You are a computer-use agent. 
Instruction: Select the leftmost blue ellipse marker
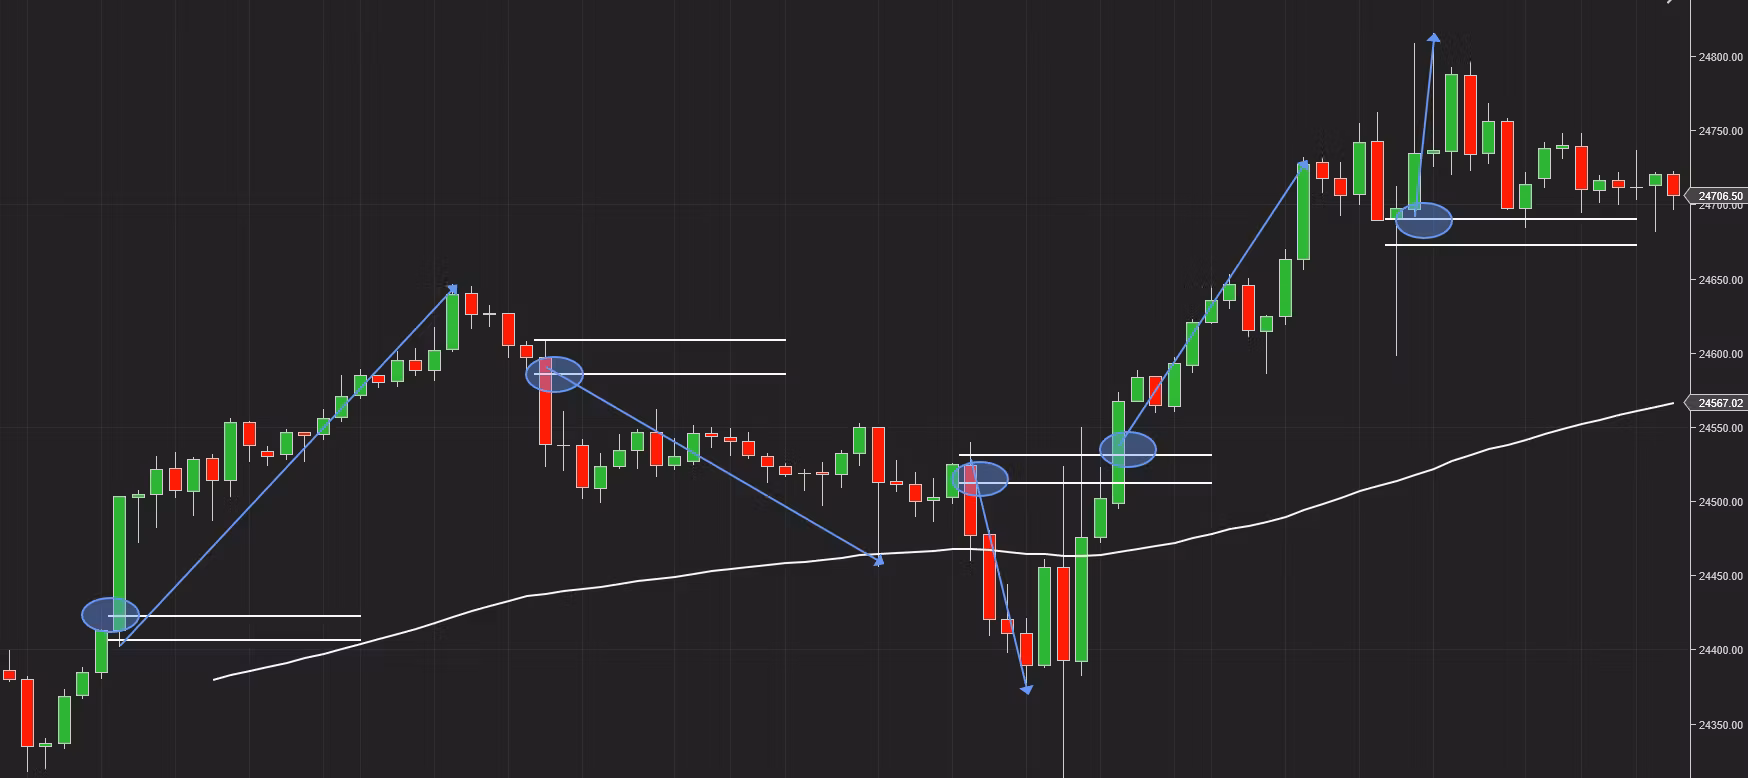coord(110,614)
